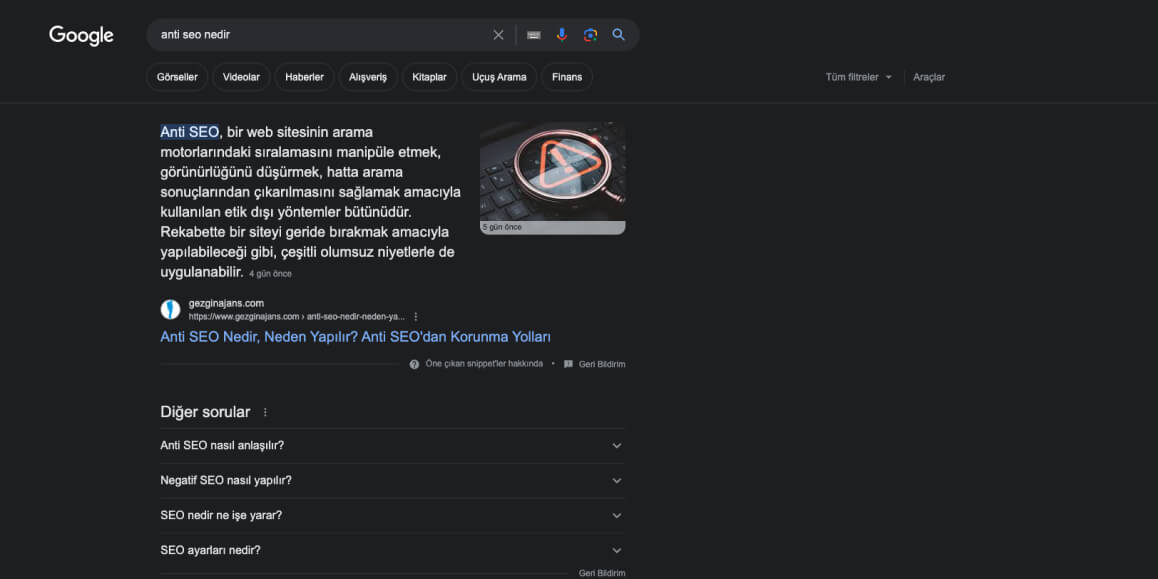Expand 'SEO ayarları nedir?' question
Image resolution: width=1158 pixels, height=579 pixels.
point(392,550)
